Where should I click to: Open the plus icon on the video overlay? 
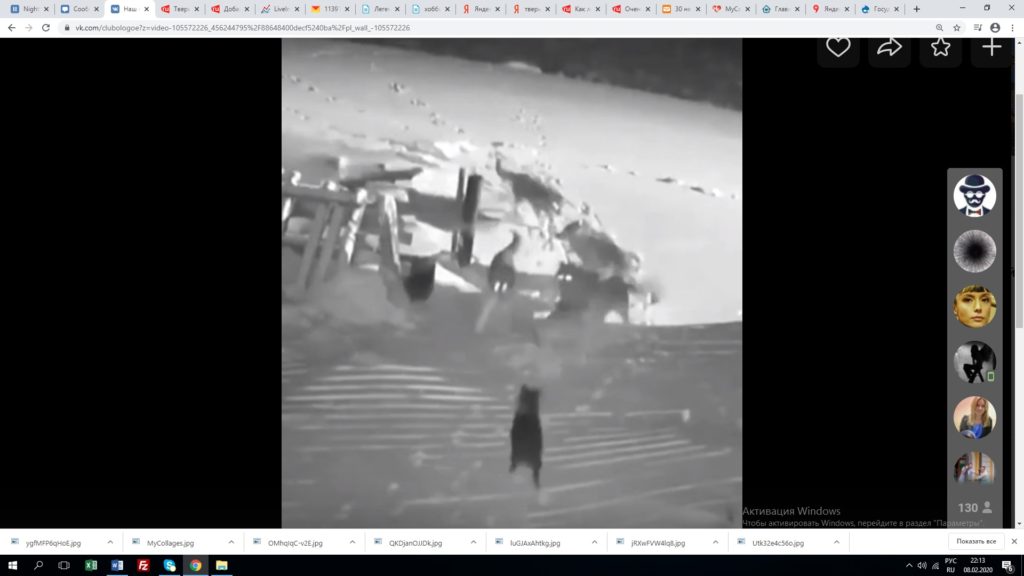pos(991,46)
